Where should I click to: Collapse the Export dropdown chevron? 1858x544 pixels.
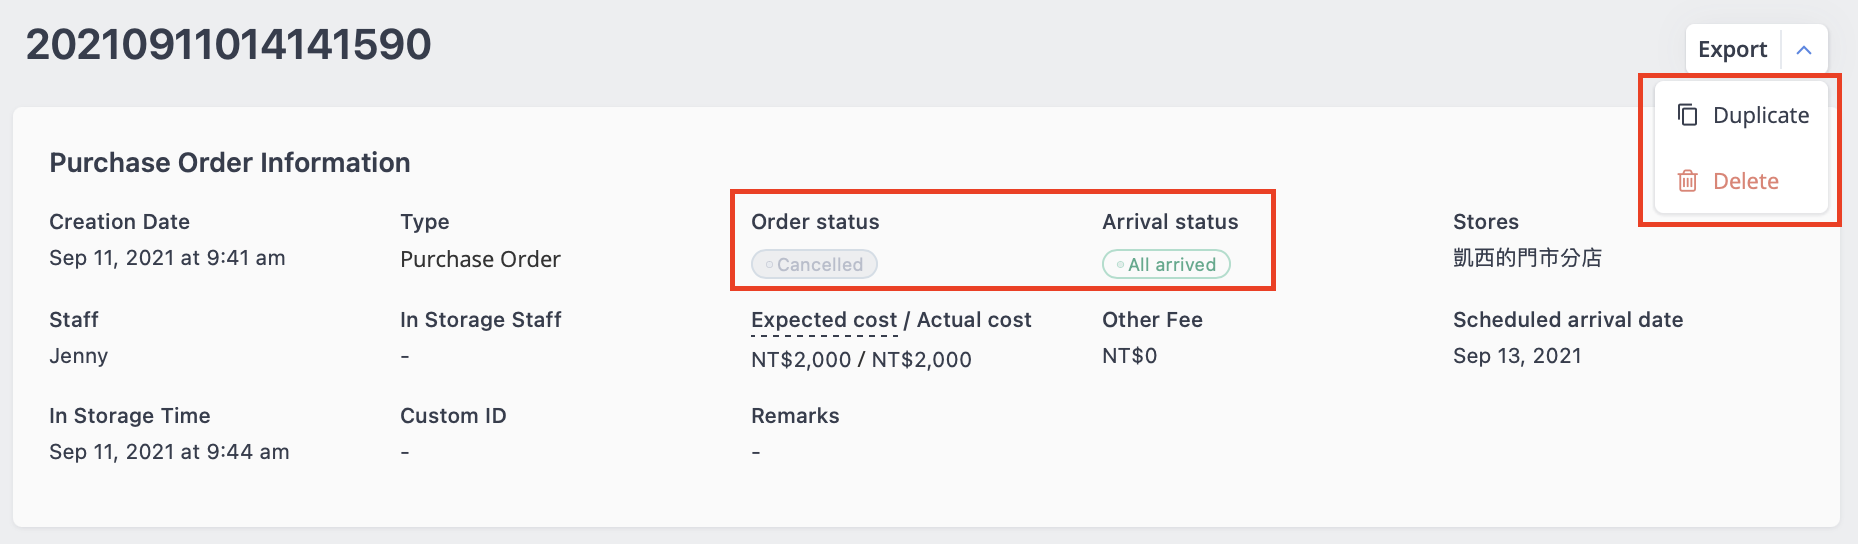(x=1804, y=50)
